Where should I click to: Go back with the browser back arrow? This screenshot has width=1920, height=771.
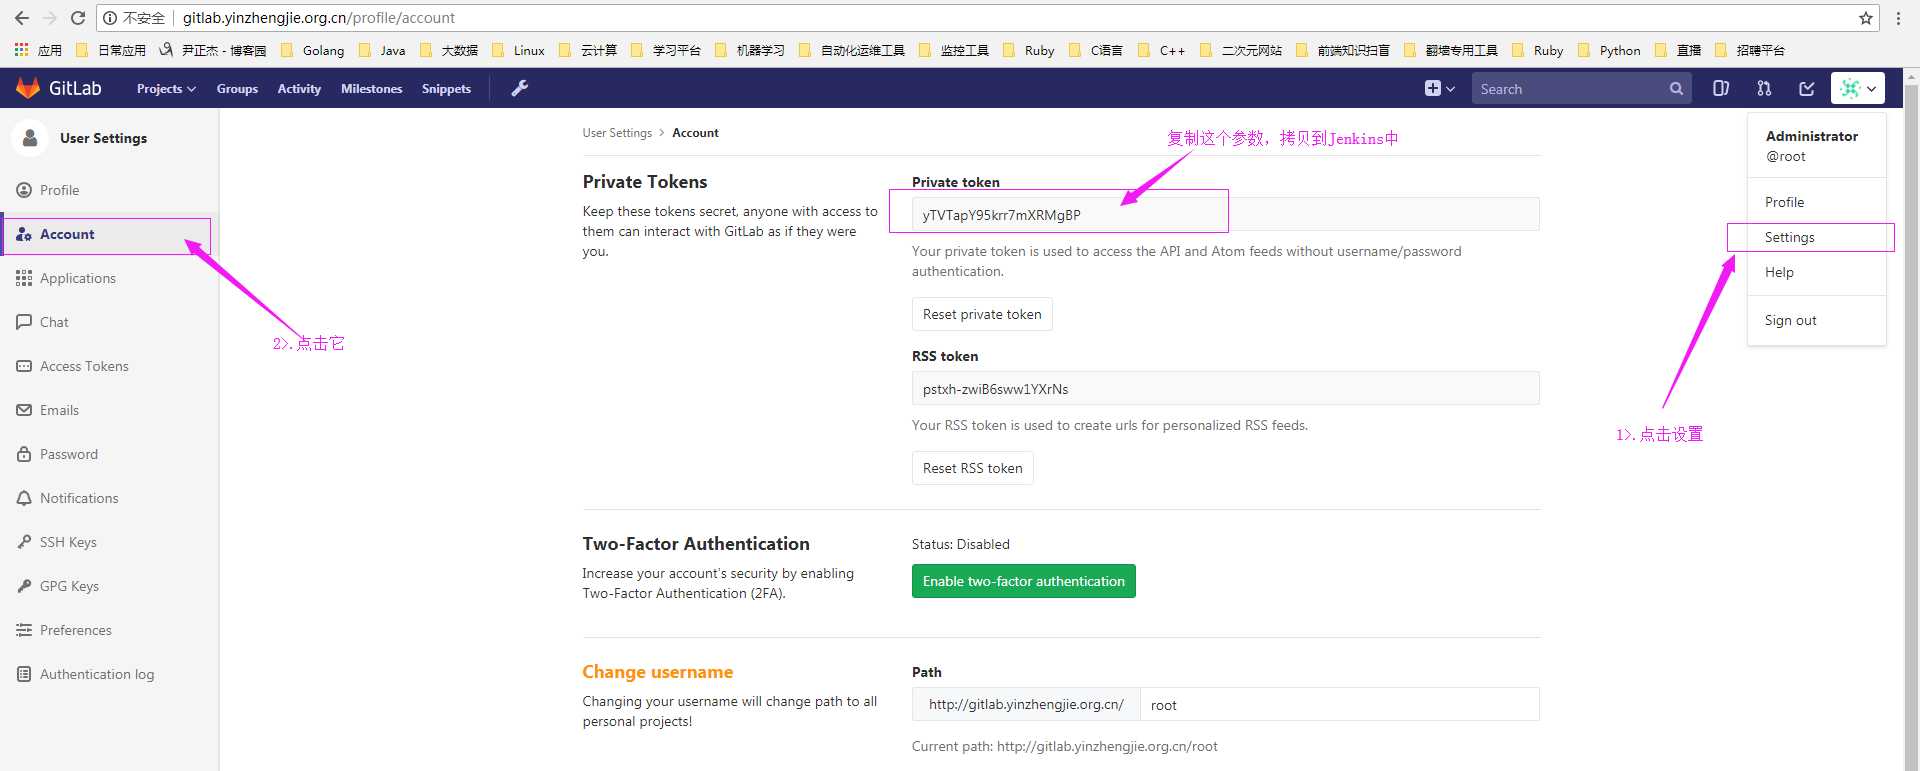coord(22,18)
